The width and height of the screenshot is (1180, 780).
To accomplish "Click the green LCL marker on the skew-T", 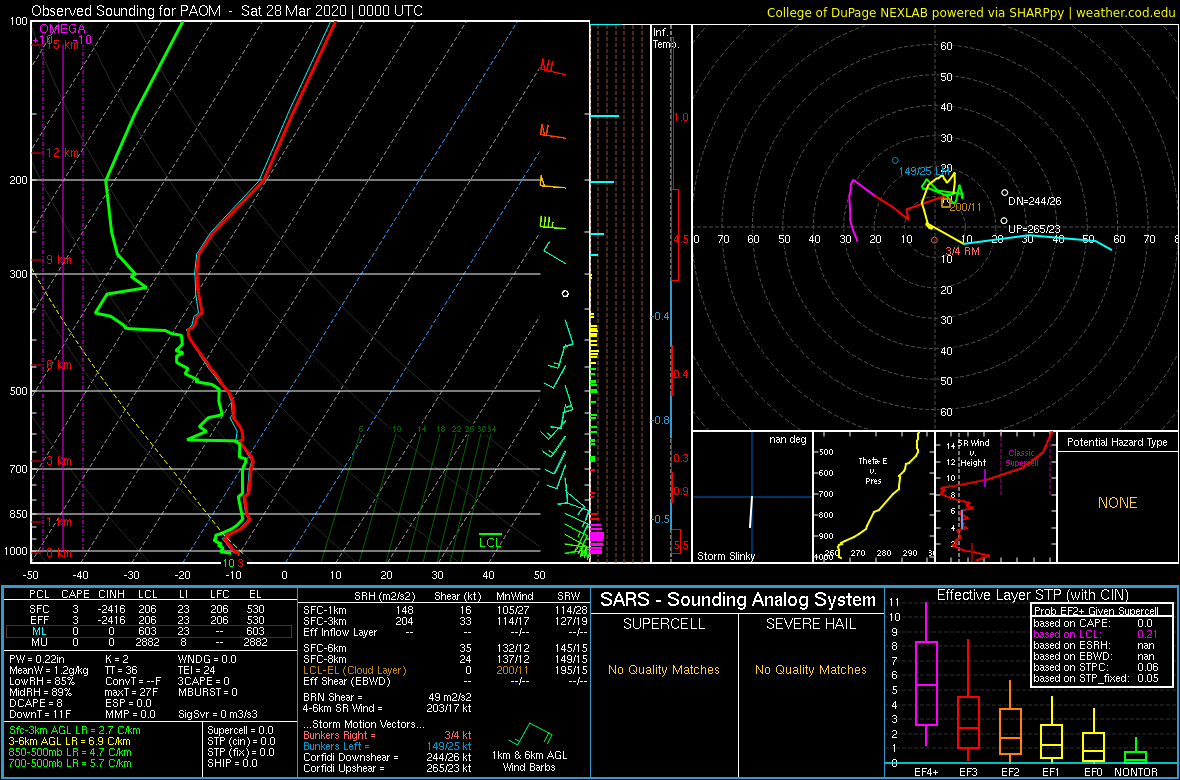I will tap(491, 541).
